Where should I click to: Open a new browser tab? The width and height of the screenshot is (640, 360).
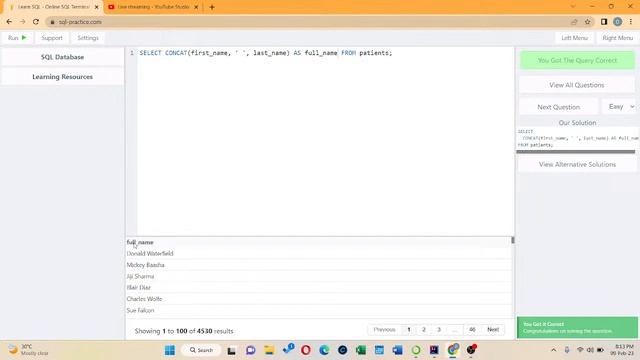point(211,7)
